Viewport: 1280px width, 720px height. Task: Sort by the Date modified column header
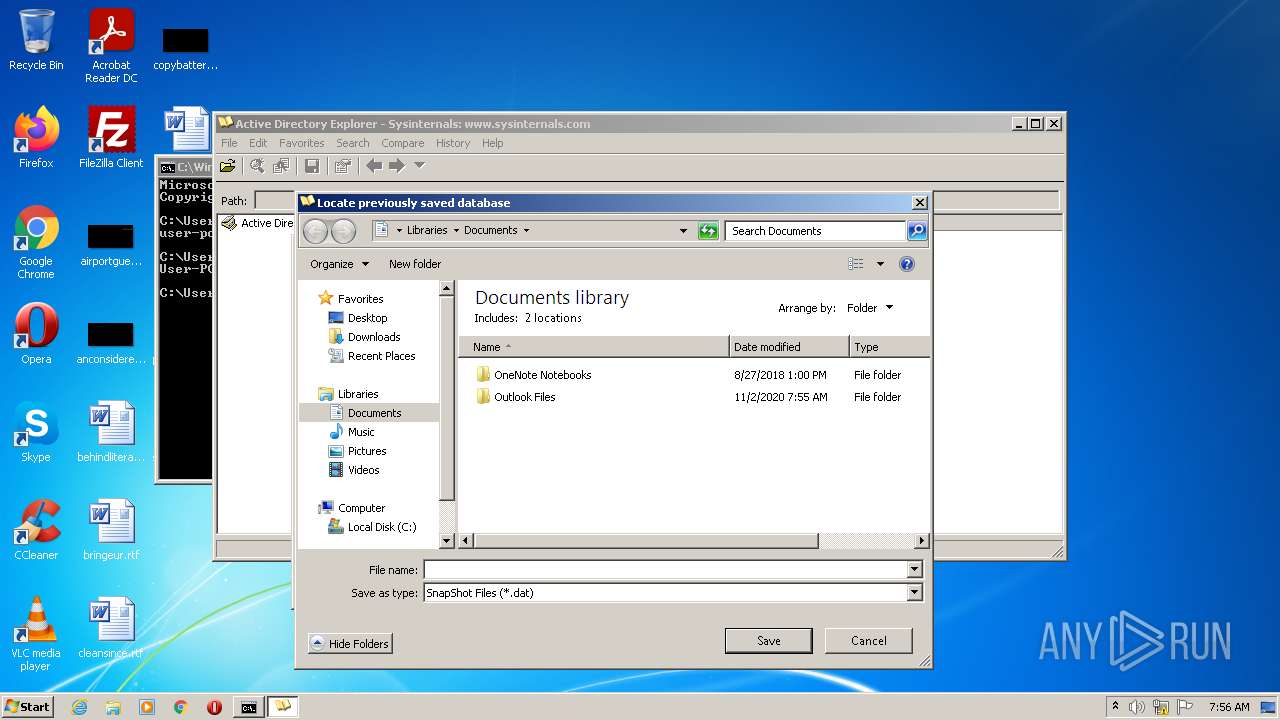click(x=789, y=347)
